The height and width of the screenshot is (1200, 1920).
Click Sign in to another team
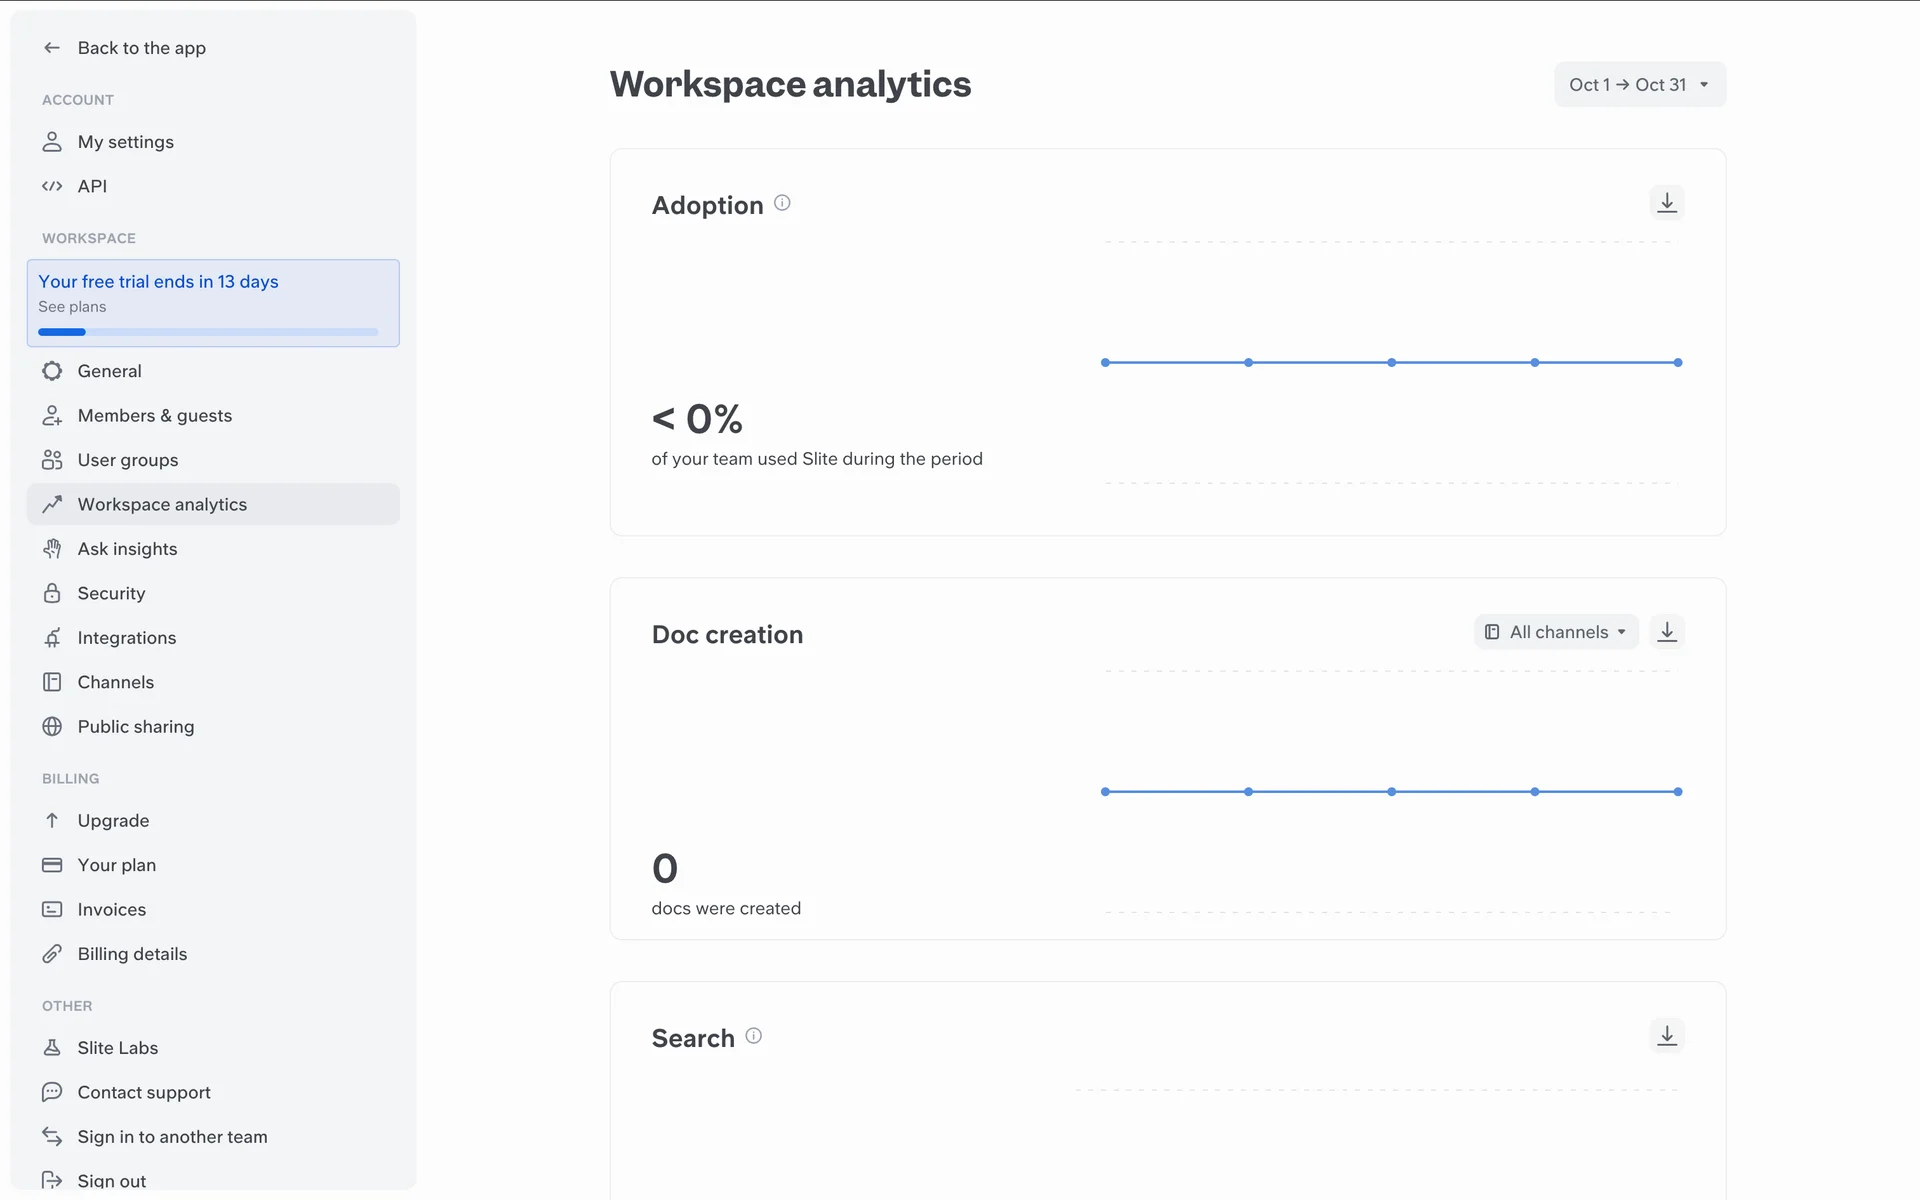[172, 1137]
